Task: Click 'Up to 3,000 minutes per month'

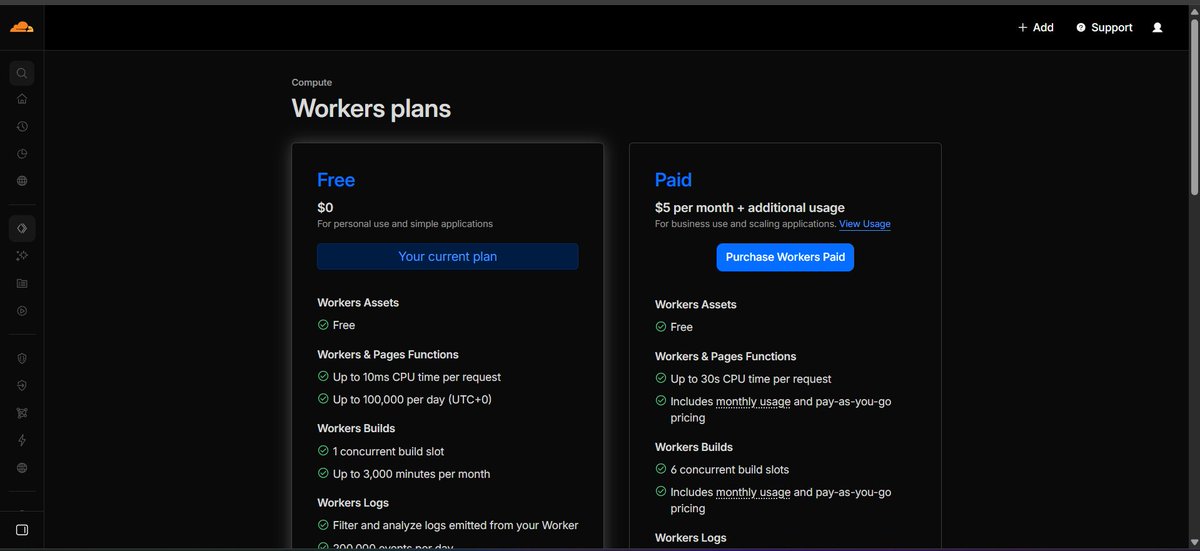Action: coord(411,474)
